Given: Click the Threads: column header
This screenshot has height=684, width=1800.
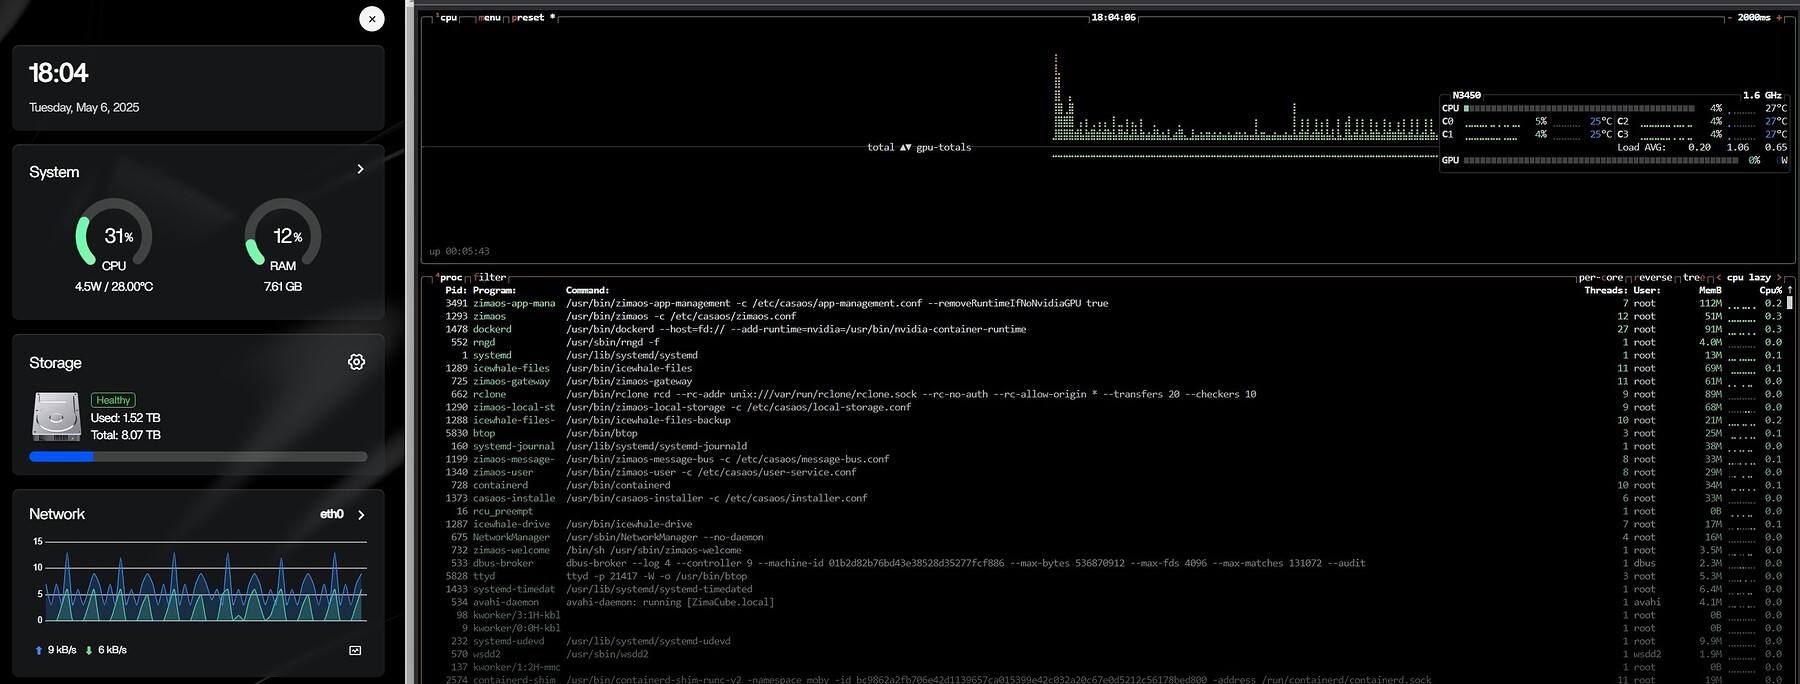Looking at the screenshot, I should coord(1606,290).
